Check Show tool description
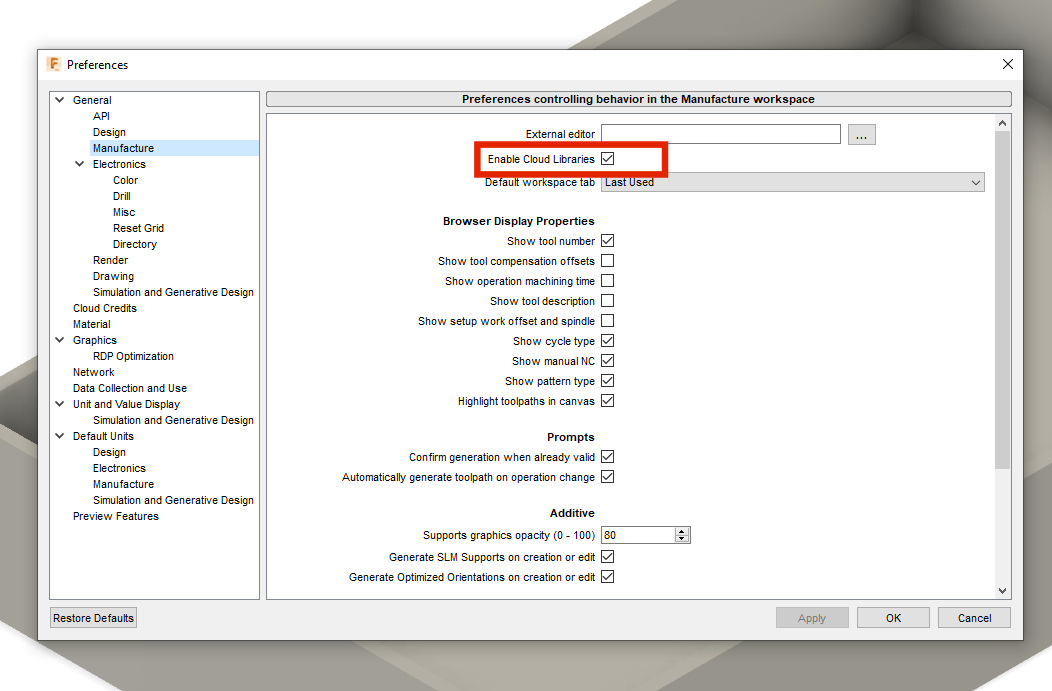1052x691 pixels. coord(607,301)
